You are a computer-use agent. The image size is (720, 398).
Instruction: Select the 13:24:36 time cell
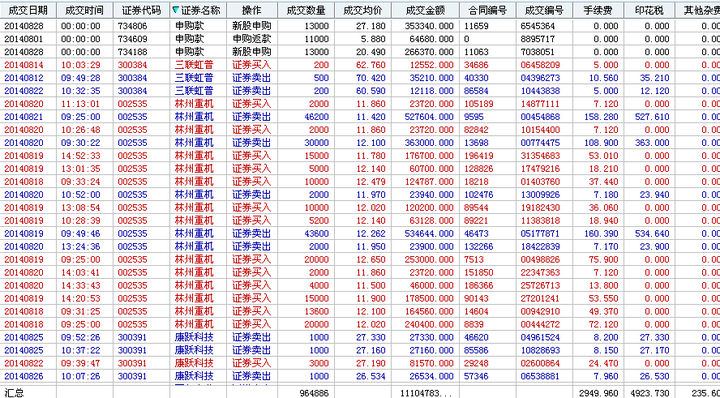80,247
